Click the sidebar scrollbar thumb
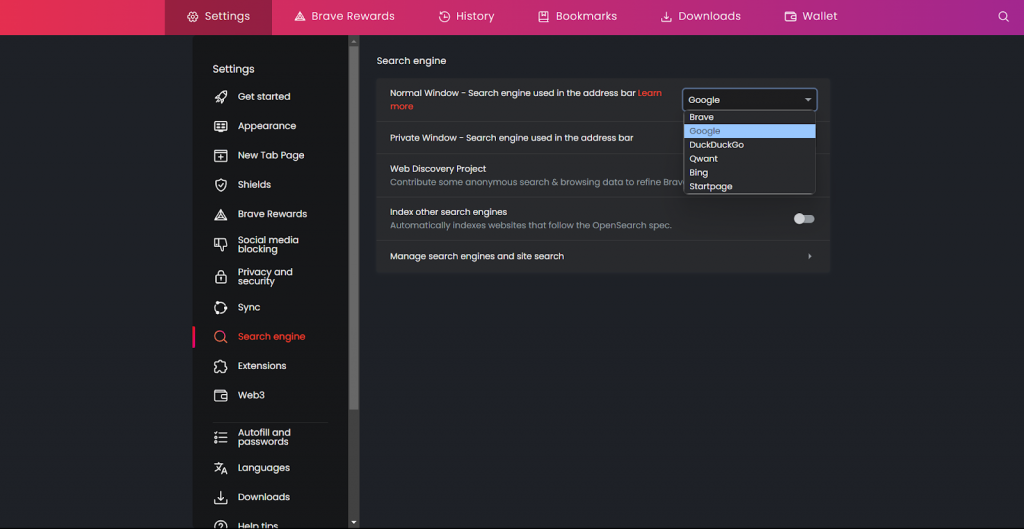1024x529 pixels. click(354, 227)
